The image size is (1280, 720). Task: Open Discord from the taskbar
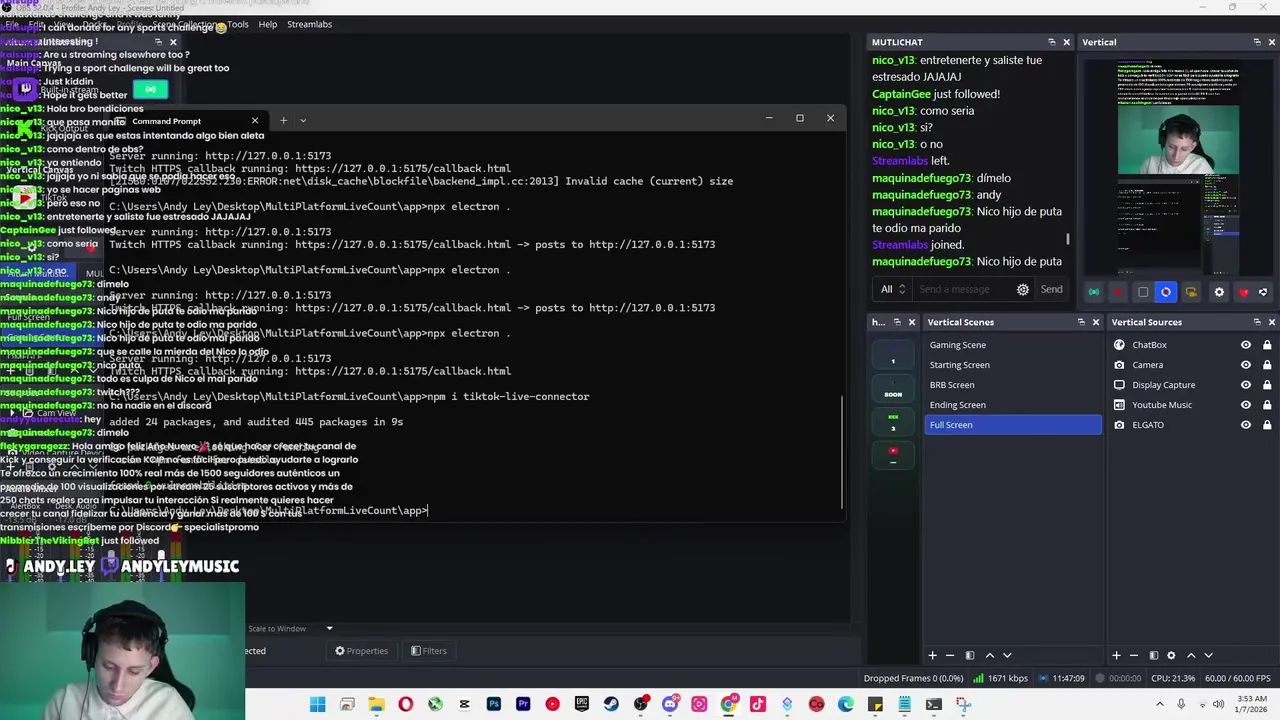tap(670, 705)
